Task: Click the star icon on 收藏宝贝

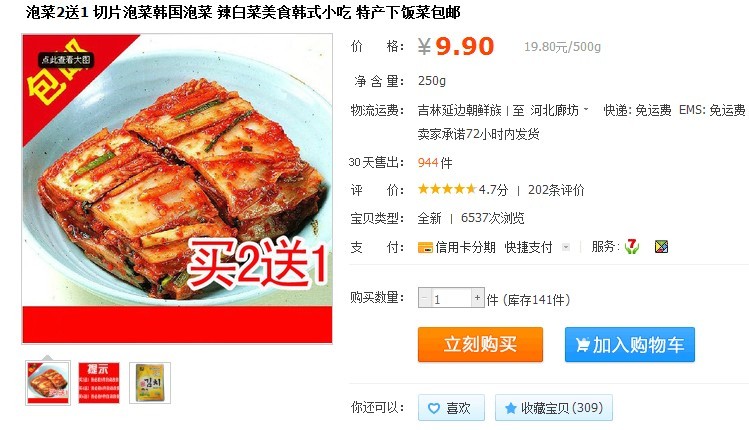Action: 510,408
